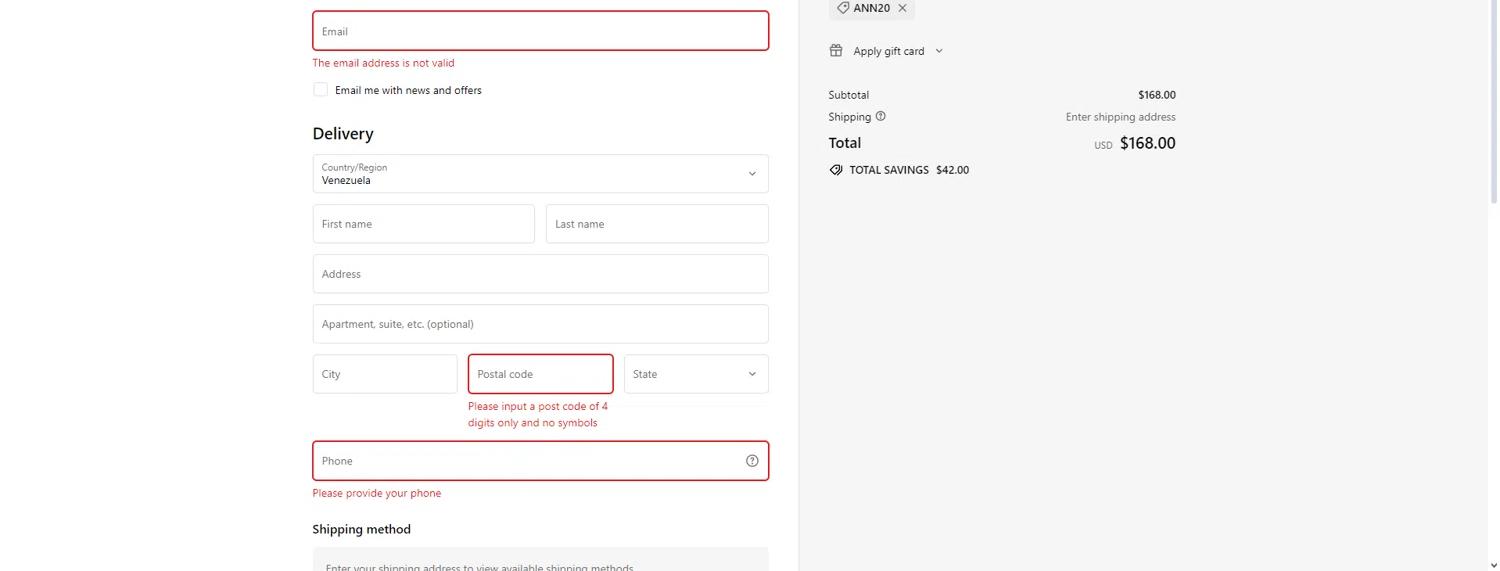This screenshot has height=571, width=1500.
Task: Click into the First name field
Action: [423, 224]
